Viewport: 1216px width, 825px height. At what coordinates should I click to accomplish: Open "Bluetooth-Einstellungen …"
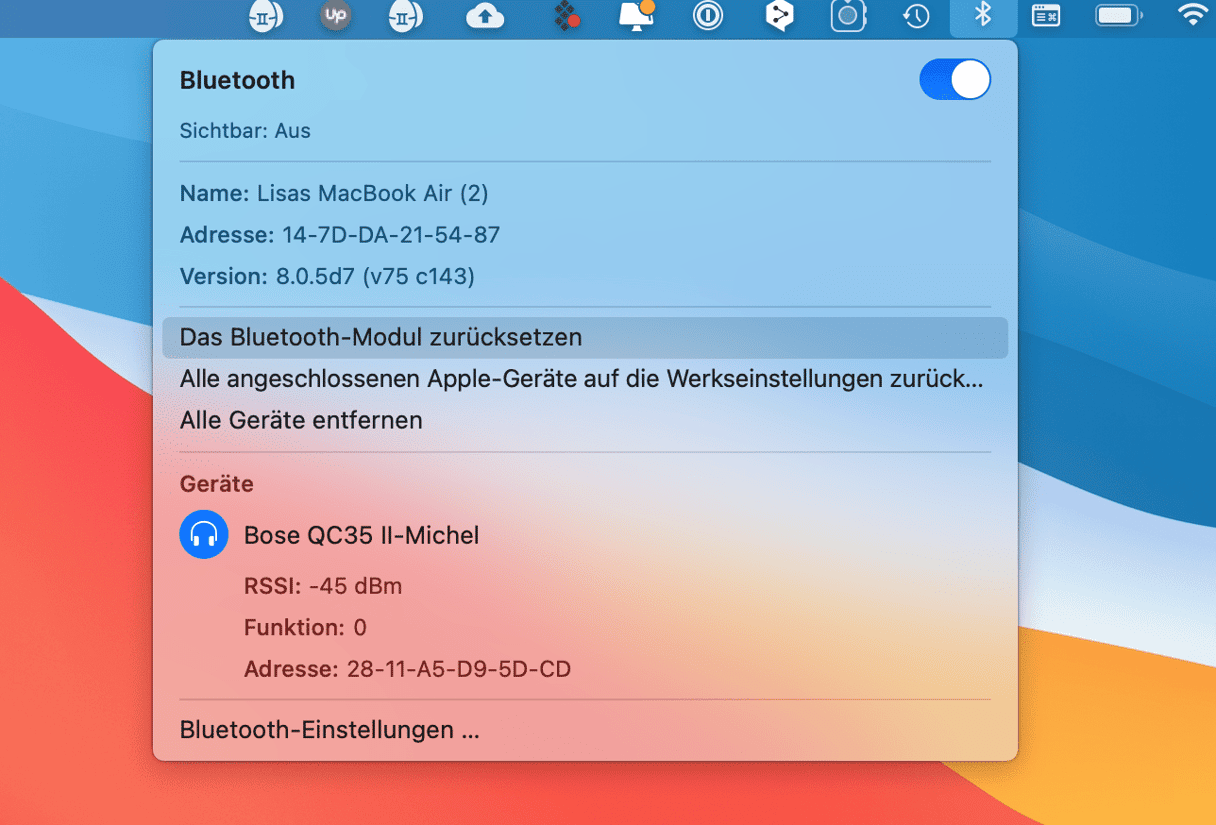329,731
